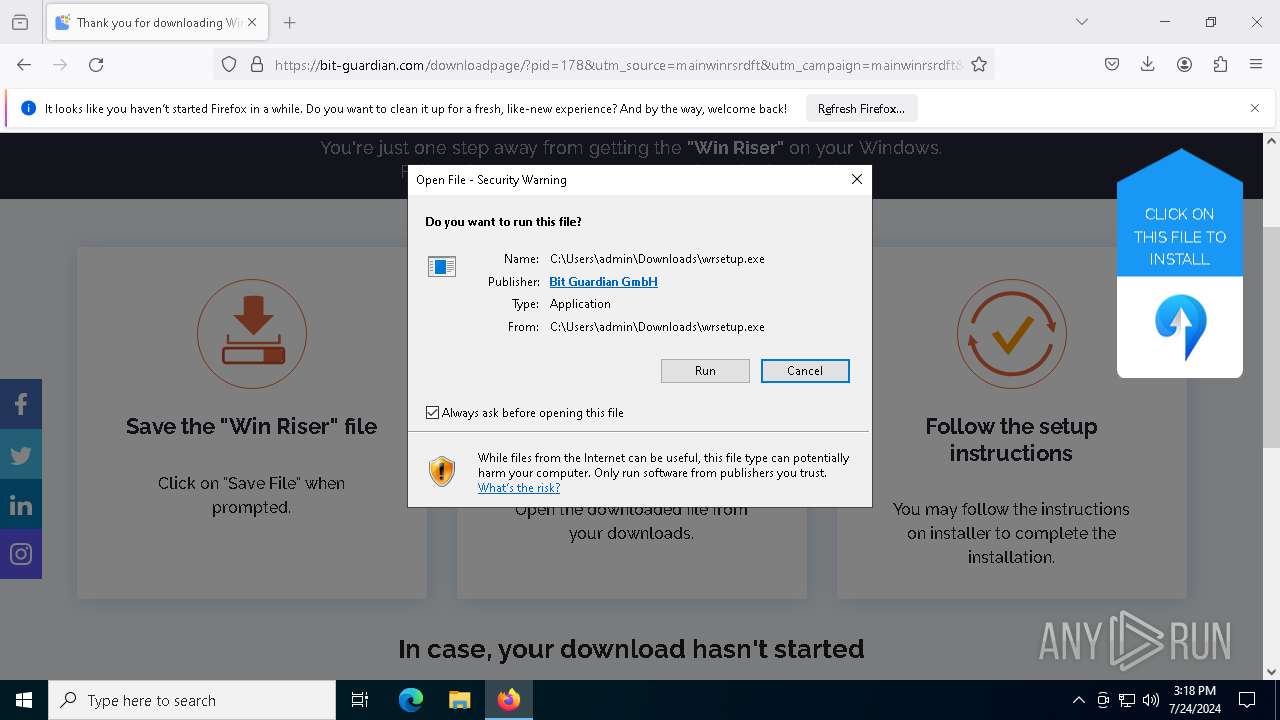The width and height of the screenshot is (1280, 720).
Task: Open the Bit Guardian GmbH publisher link
Action: [603, 282]
